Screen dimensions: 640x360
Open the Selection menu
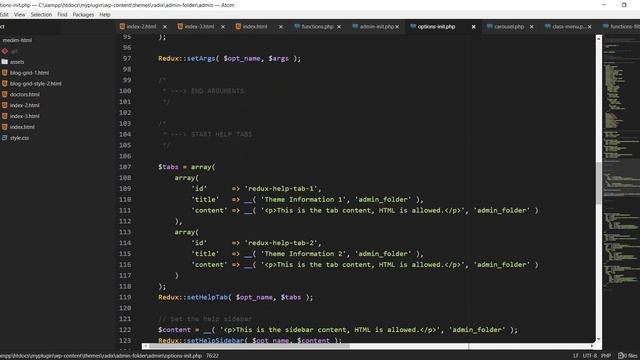[41, 14]
